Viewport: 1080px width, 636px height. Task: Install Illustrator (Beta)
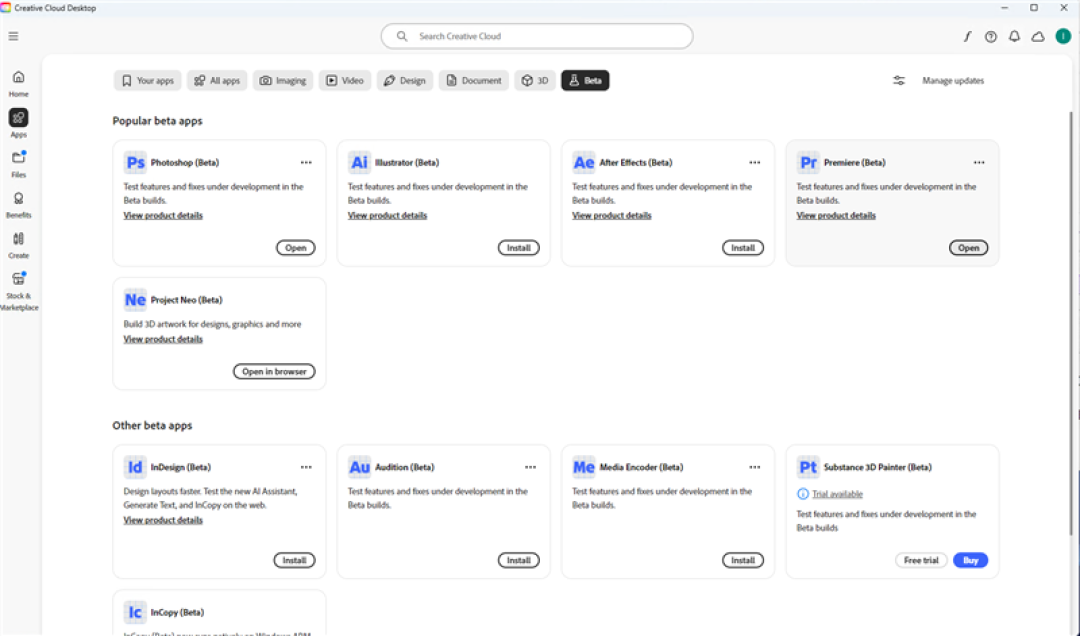pyautogui.click(x=519, y=248)
